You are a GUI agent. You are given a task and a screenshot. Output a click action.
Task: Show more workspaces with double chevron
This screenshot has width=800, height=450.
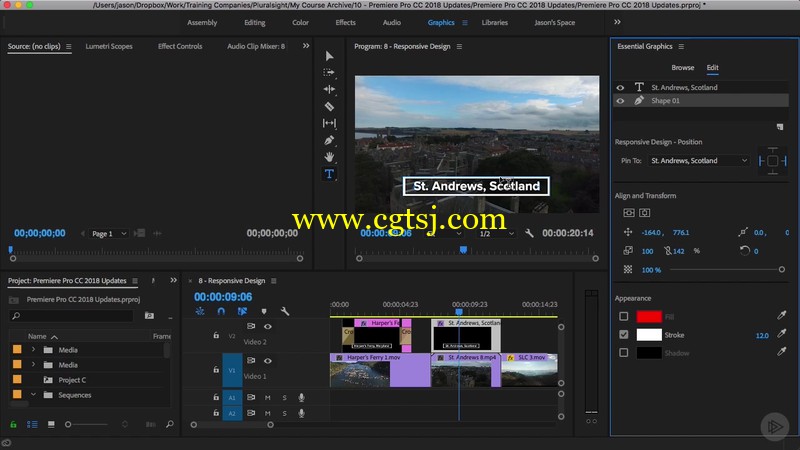(x=617, y=22)
